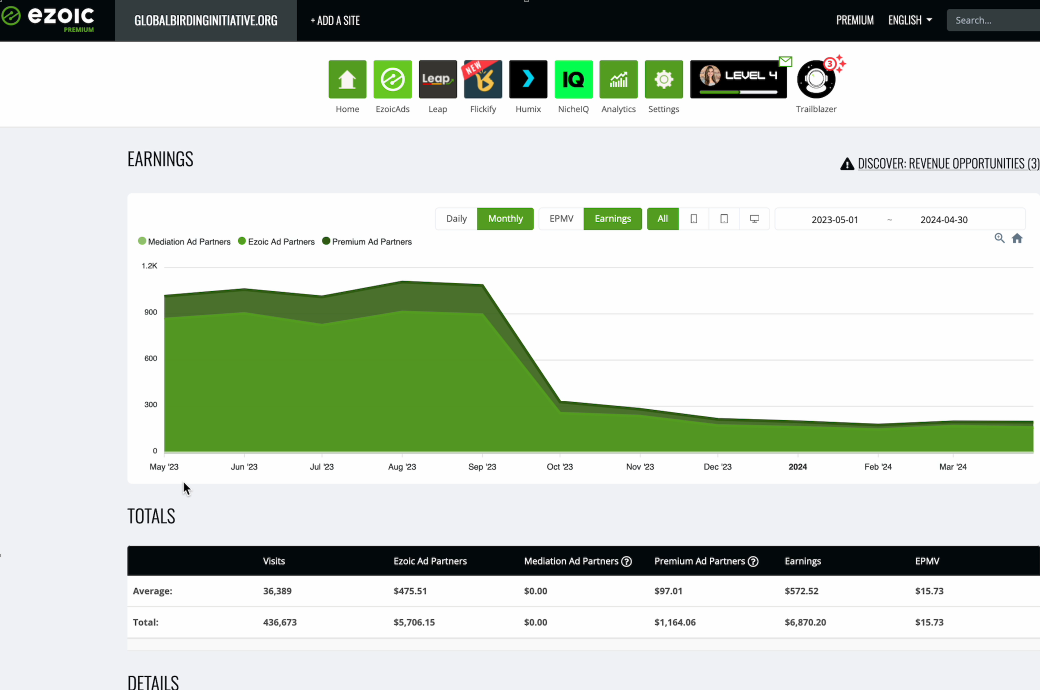
Task: Click the Ezoic Premium logo
Action: point(48,18)
